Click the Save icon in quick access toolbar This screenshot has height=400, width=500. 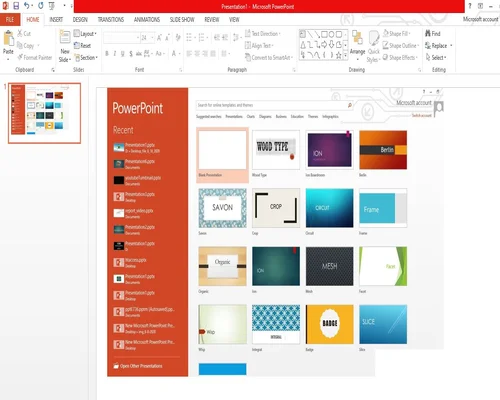[16, 6]
